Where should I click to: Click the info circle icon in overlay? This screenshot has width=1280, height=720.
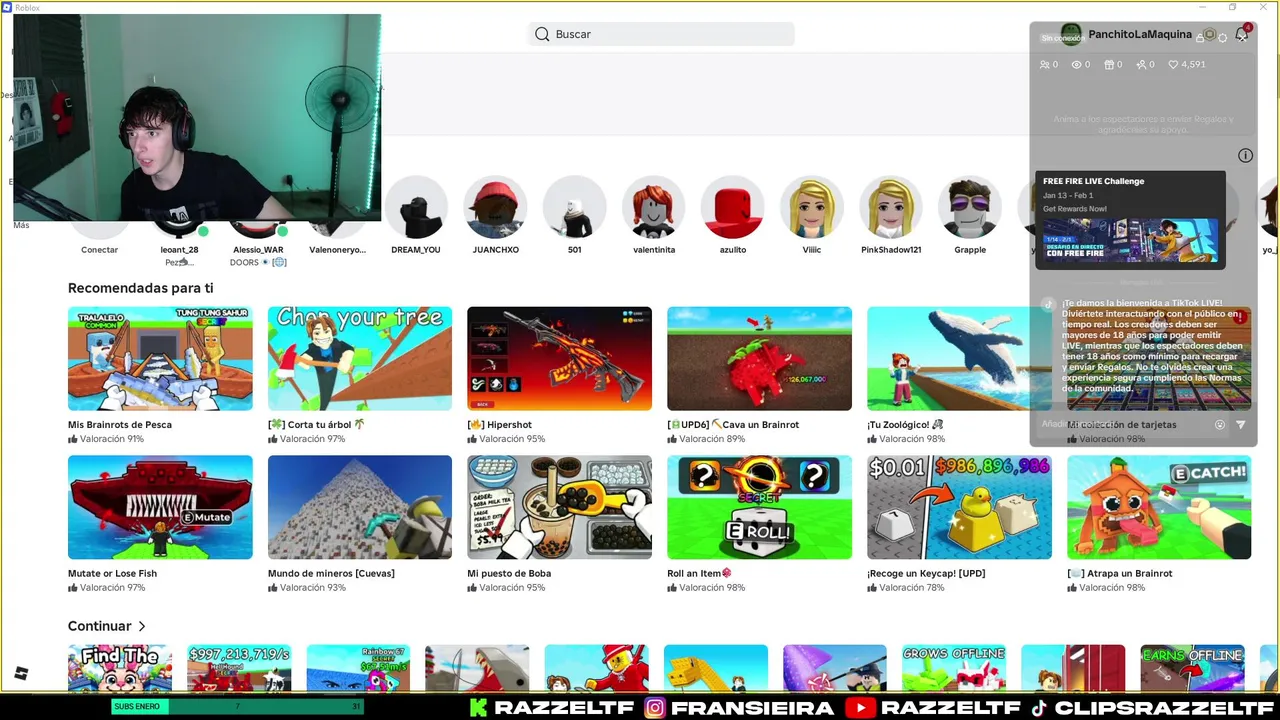1245,155
